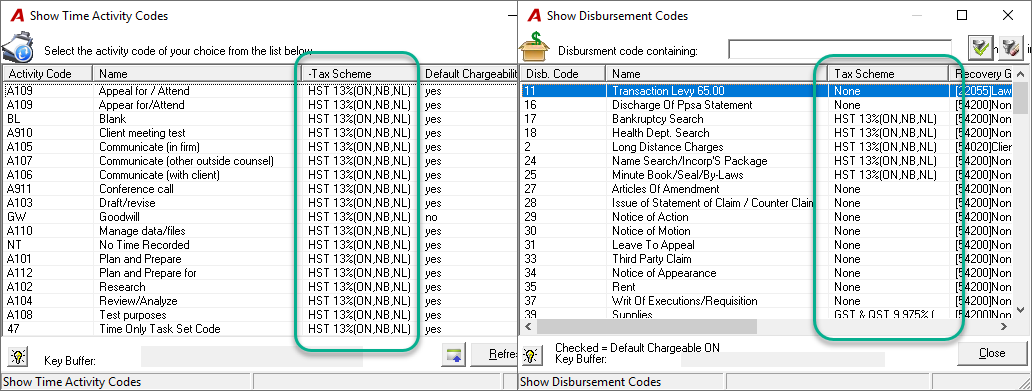
Task: Select the Goodwill activity row
Action: 261,217
